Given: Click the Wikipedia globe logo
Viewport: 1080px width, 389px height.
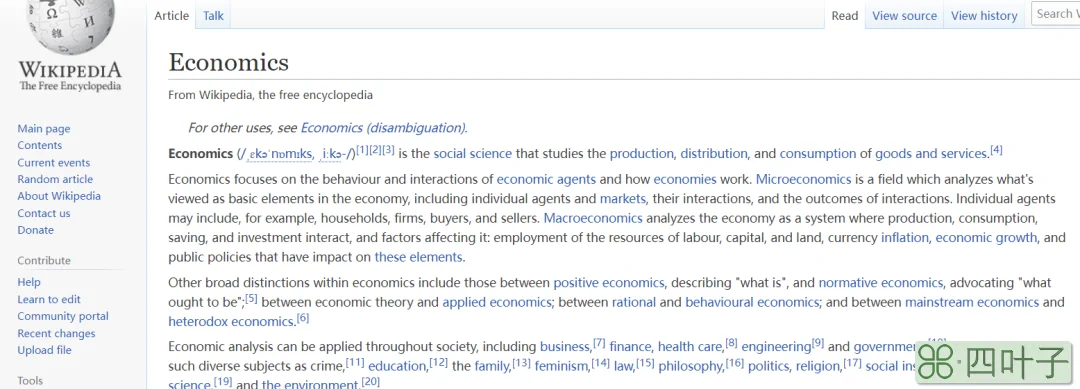Looking at the screenshot, I should point(70,25).
